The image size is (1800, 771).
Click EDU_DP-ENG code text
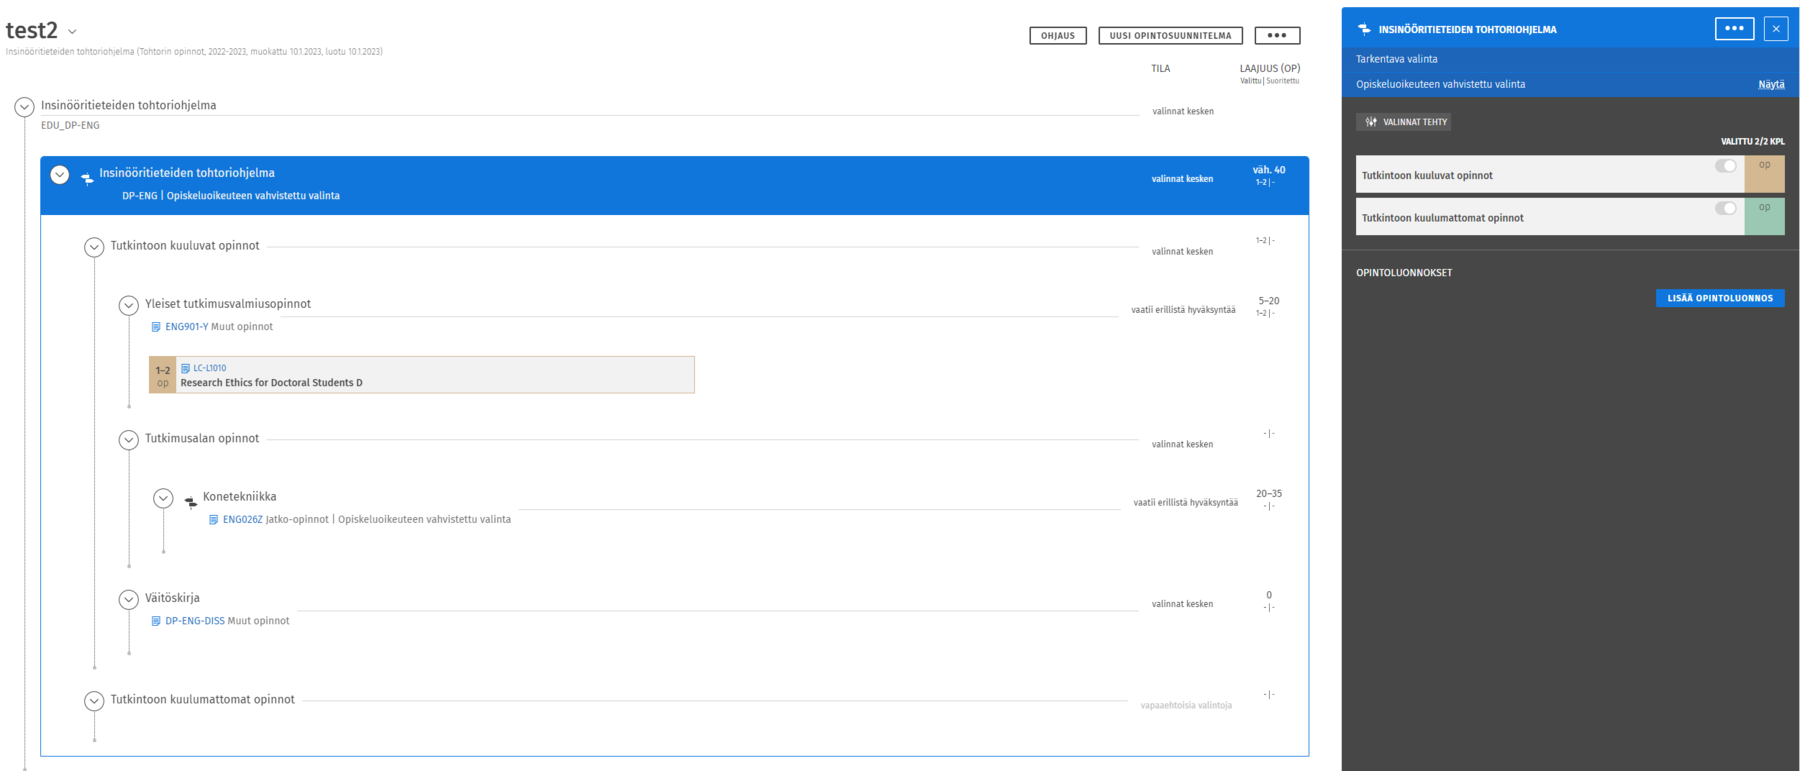70,126
